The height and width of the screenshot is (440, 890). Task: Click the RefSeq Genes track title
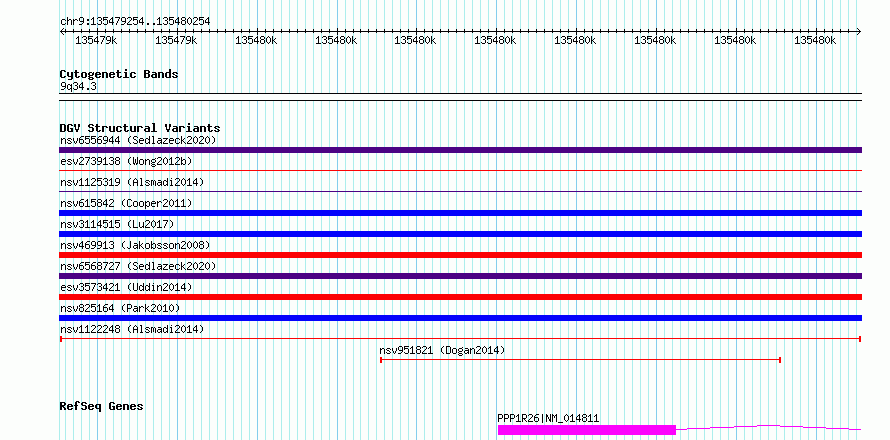102,407
